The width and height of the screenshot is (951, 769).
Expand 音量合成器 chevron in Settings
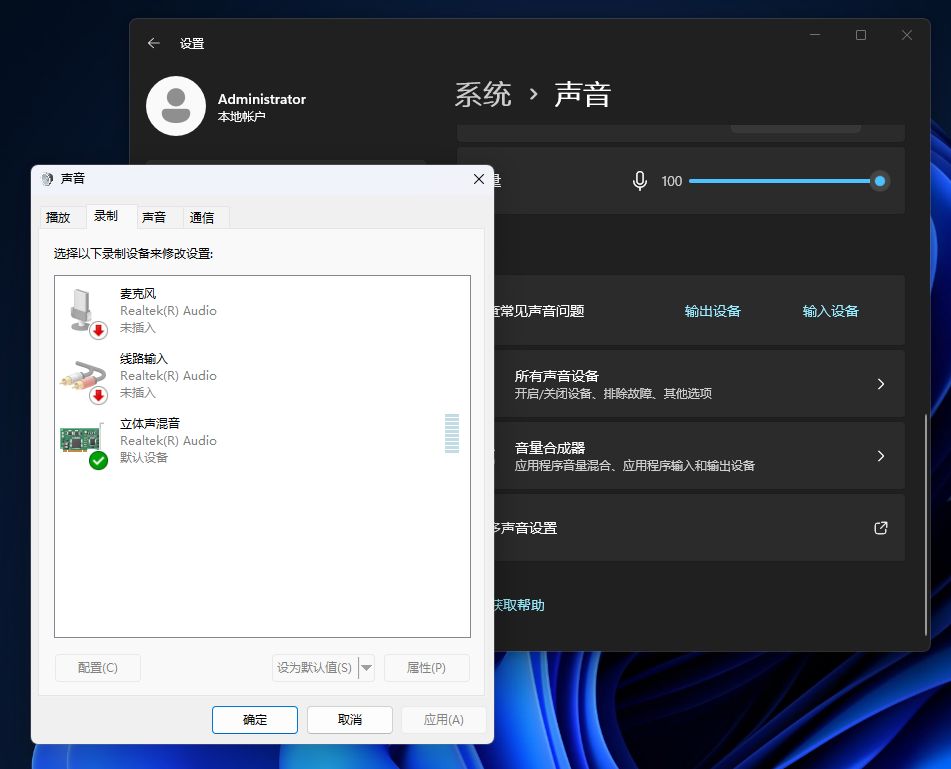[881, 456]
